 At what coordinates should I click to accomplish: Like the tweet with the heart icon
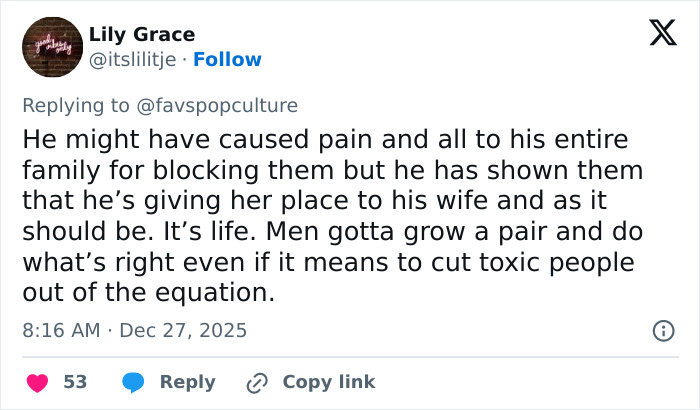coord(37,382)
